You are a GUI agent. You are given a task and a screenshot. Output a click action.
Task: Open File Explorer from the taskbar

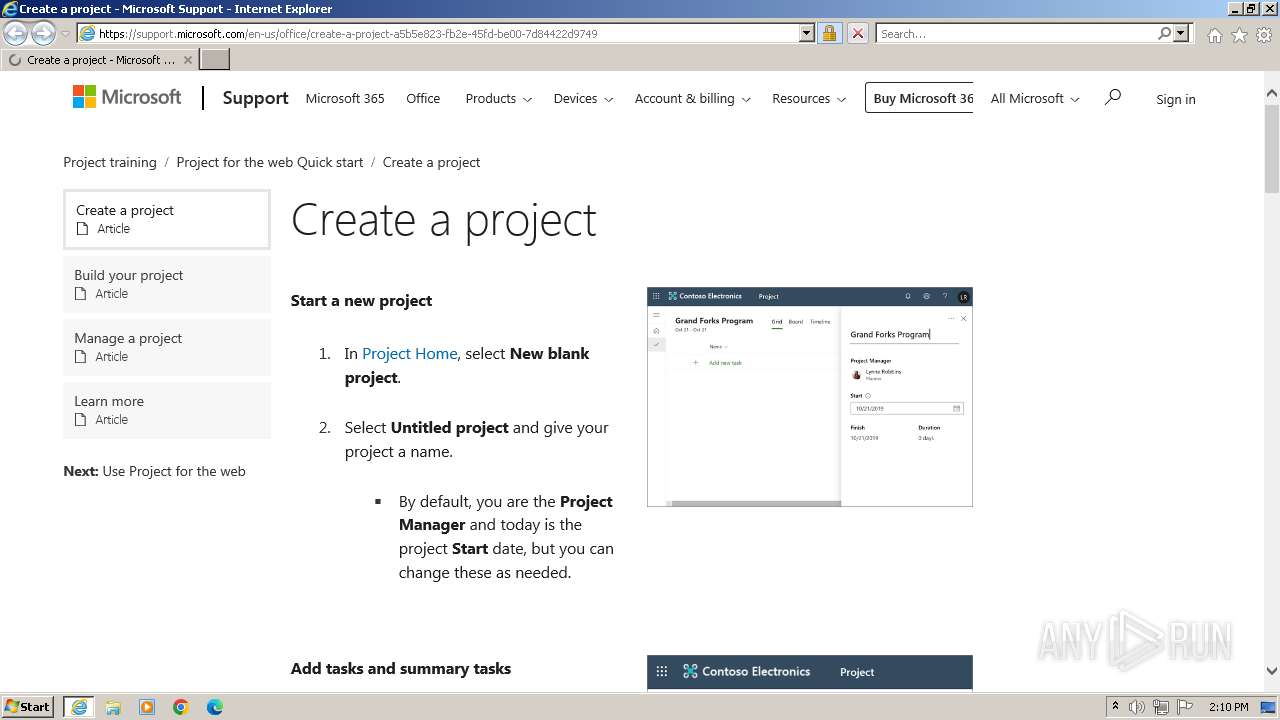pyautogui.click(x=113, y=707)
